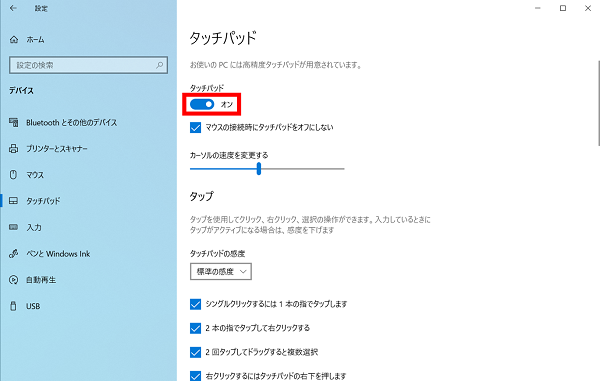600x381 pixels.
Task: Uncheck right-click by pressing lower-right corner
Action: click(x=196, y=376)
